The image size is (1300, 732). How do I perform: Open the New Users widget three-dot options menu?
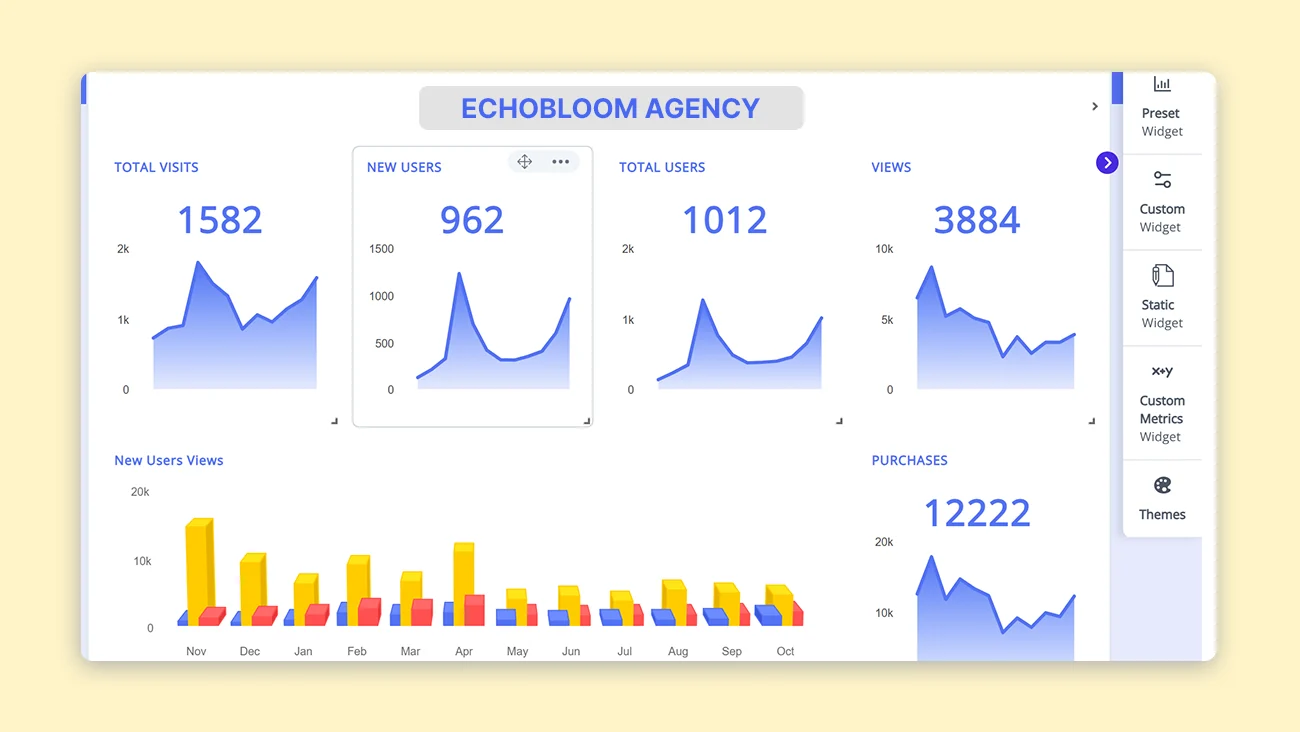[x=560, y=161]
